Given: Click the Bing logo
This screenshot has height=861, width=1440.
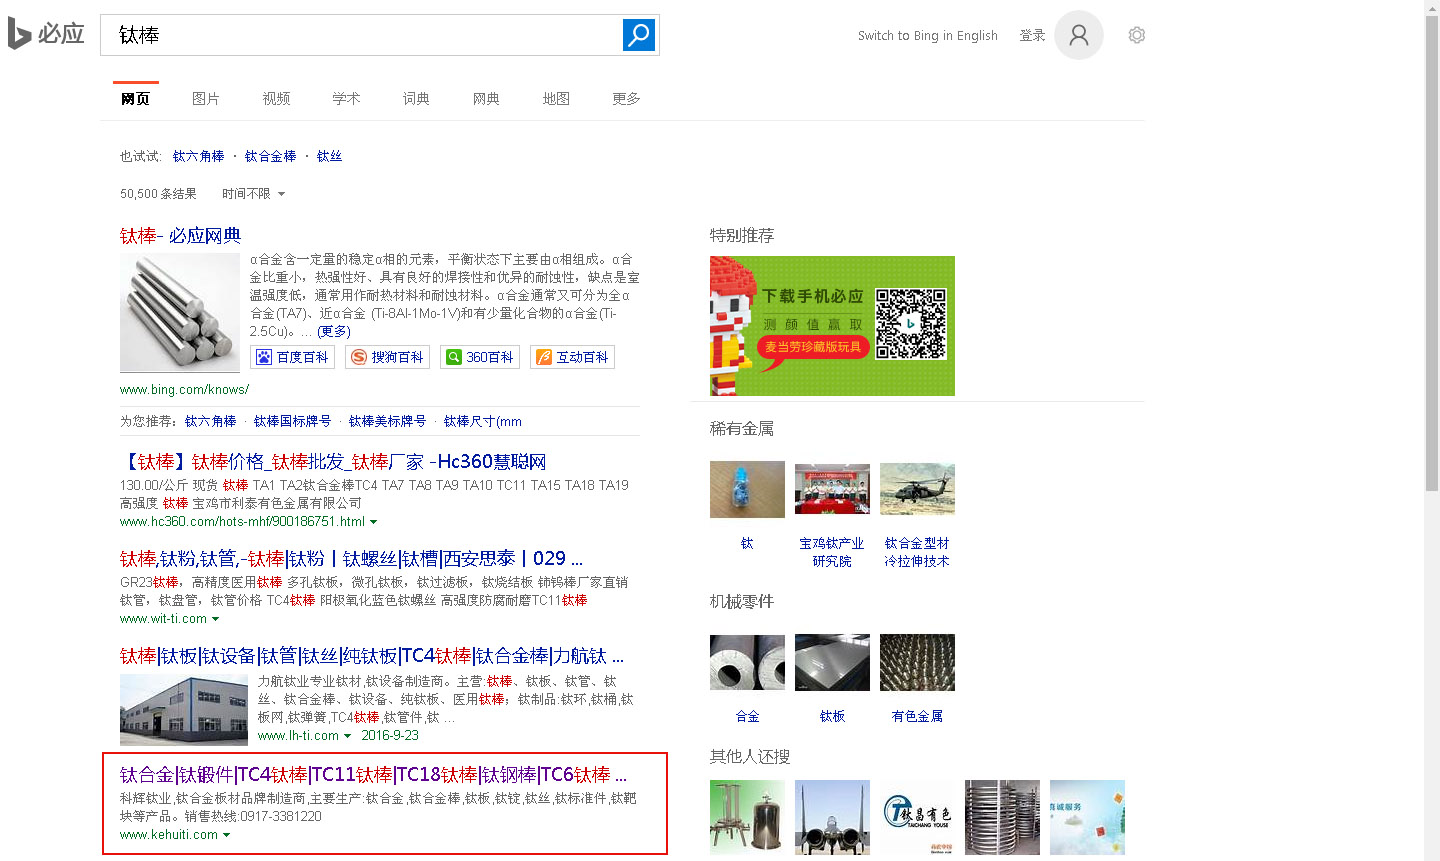Looking at the screenshot, I should click(45, 34).
